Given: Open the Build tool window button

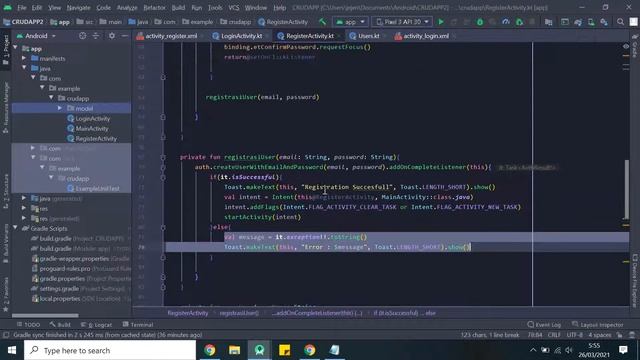Looking at the screenshot, I should click(60, 324).
